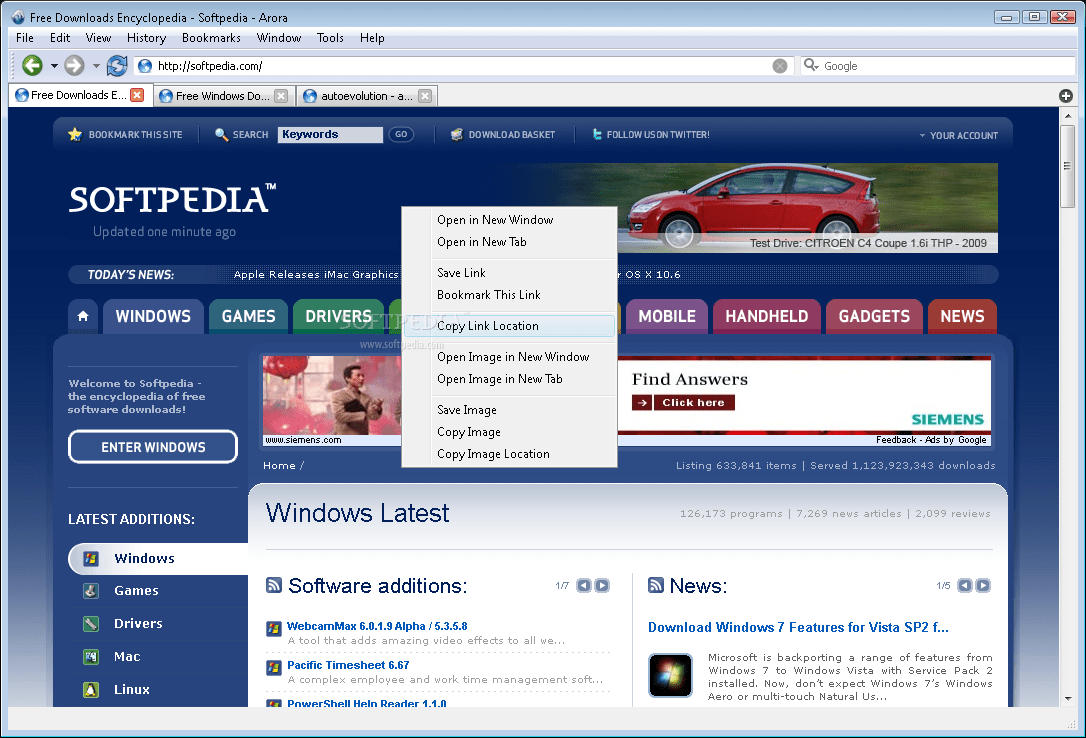Click the Drivers icon in sidebar
This screenshot has width=1086, height=738.
click(x=91, y=624)
